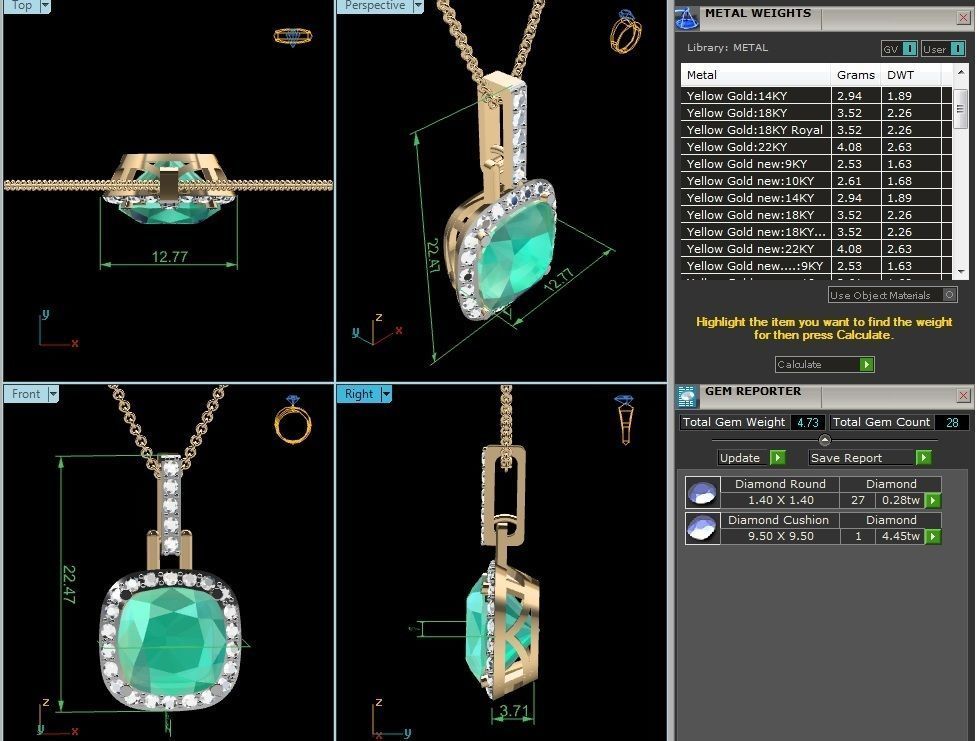Viewport: 977px width, 741px height.
Task: Select the Top viewport label tab
Action: pyautogui.click(x=21, y=6)
